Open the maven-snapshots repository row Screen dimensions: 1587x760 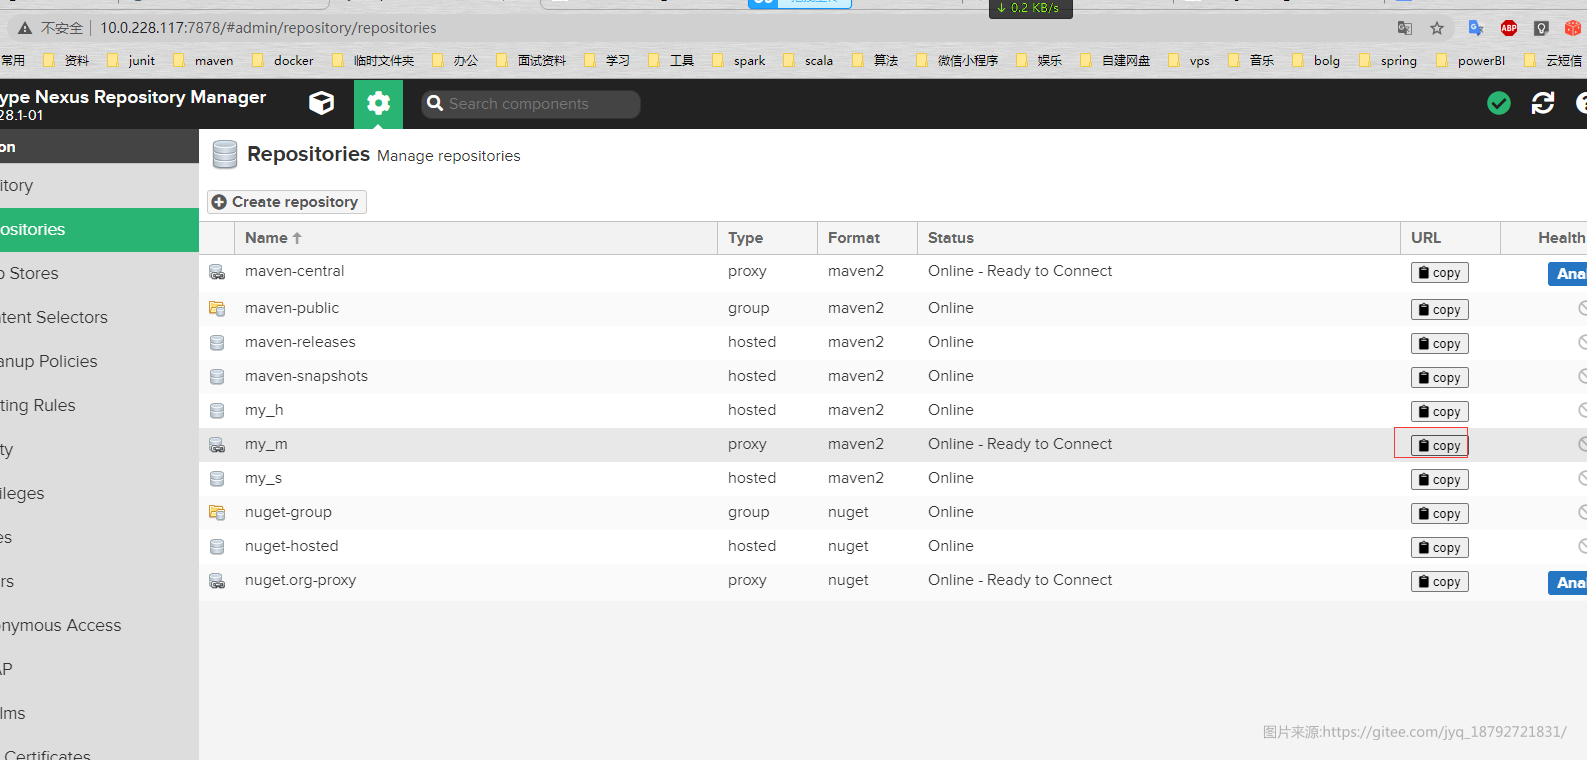[x=893, y=376]
